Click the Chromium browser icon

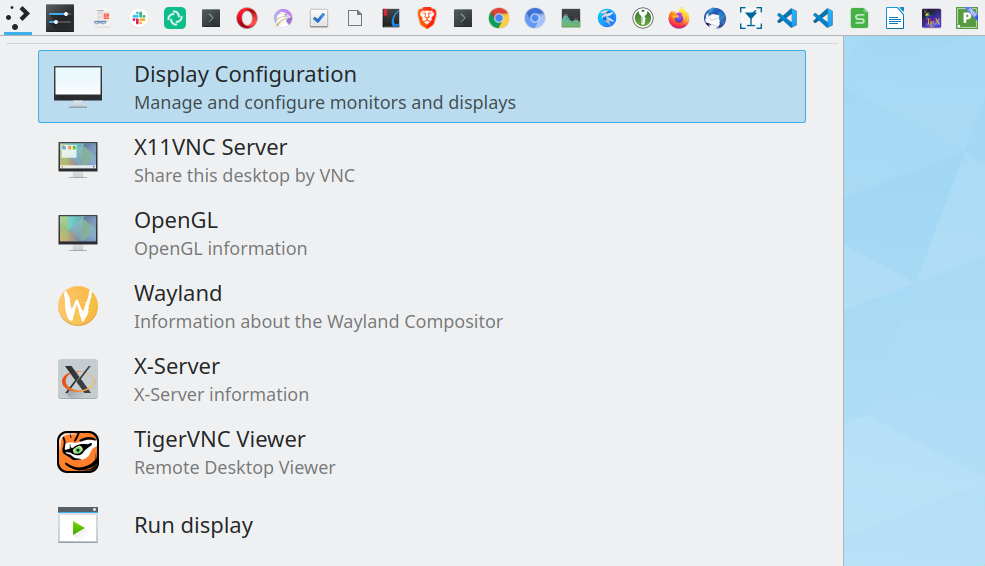click(x=535, y=18)
